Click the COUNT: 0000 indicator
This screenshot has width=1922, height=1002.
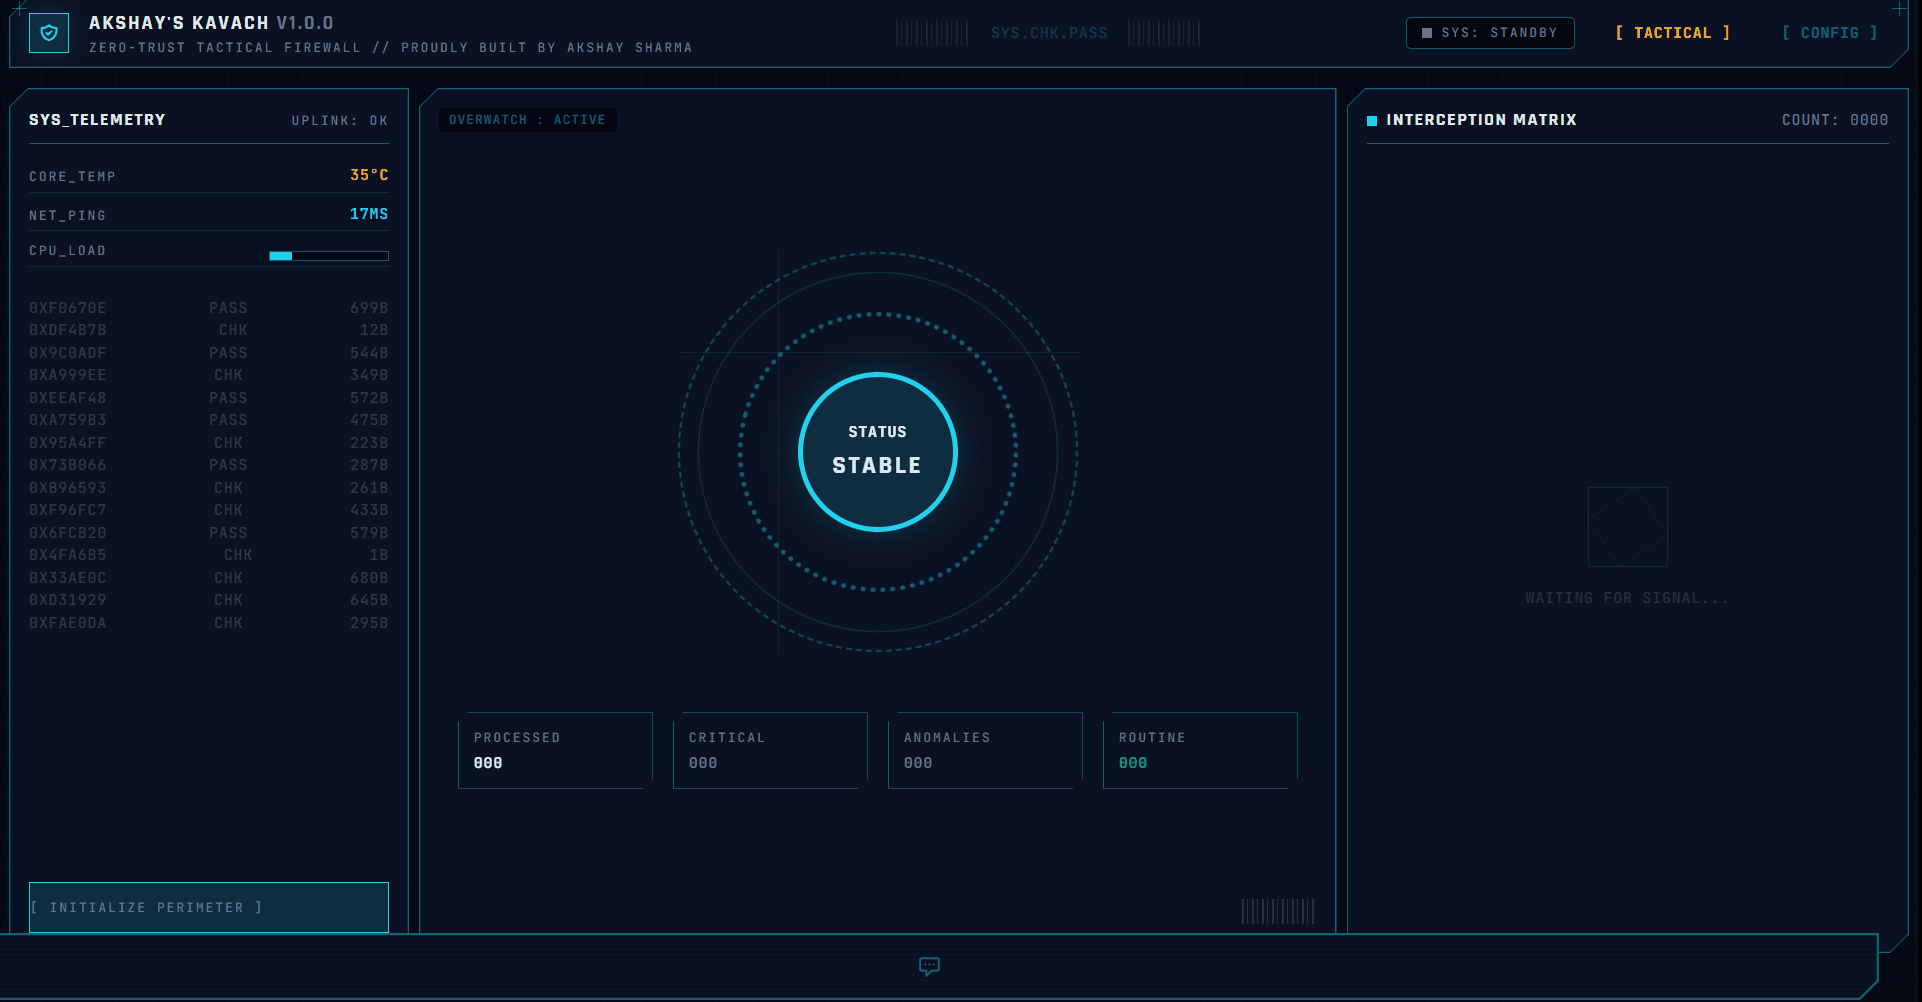pyautogui.click(x=1835, y=120)
